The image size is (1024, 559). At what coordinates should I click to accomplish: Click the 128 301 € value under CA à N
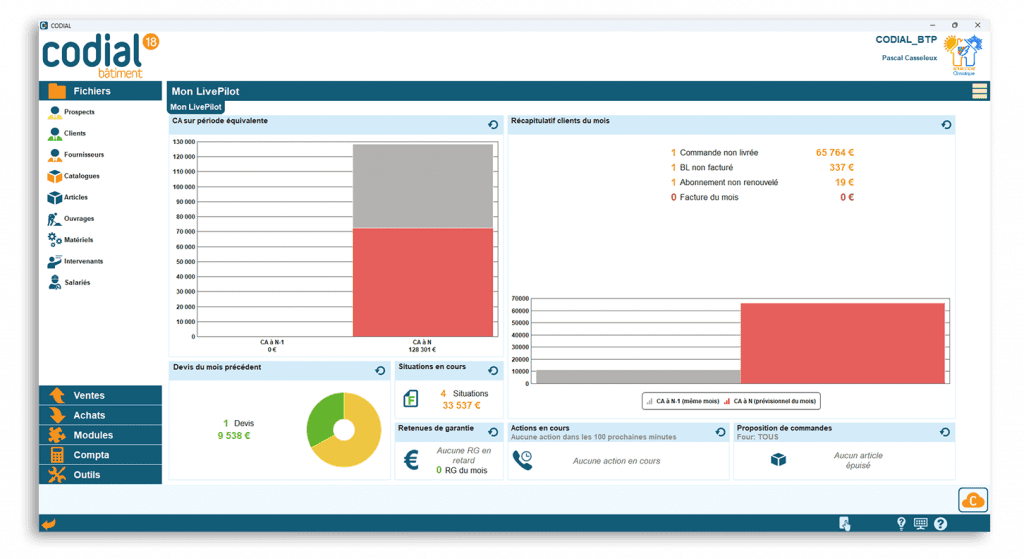coord(422,349)
